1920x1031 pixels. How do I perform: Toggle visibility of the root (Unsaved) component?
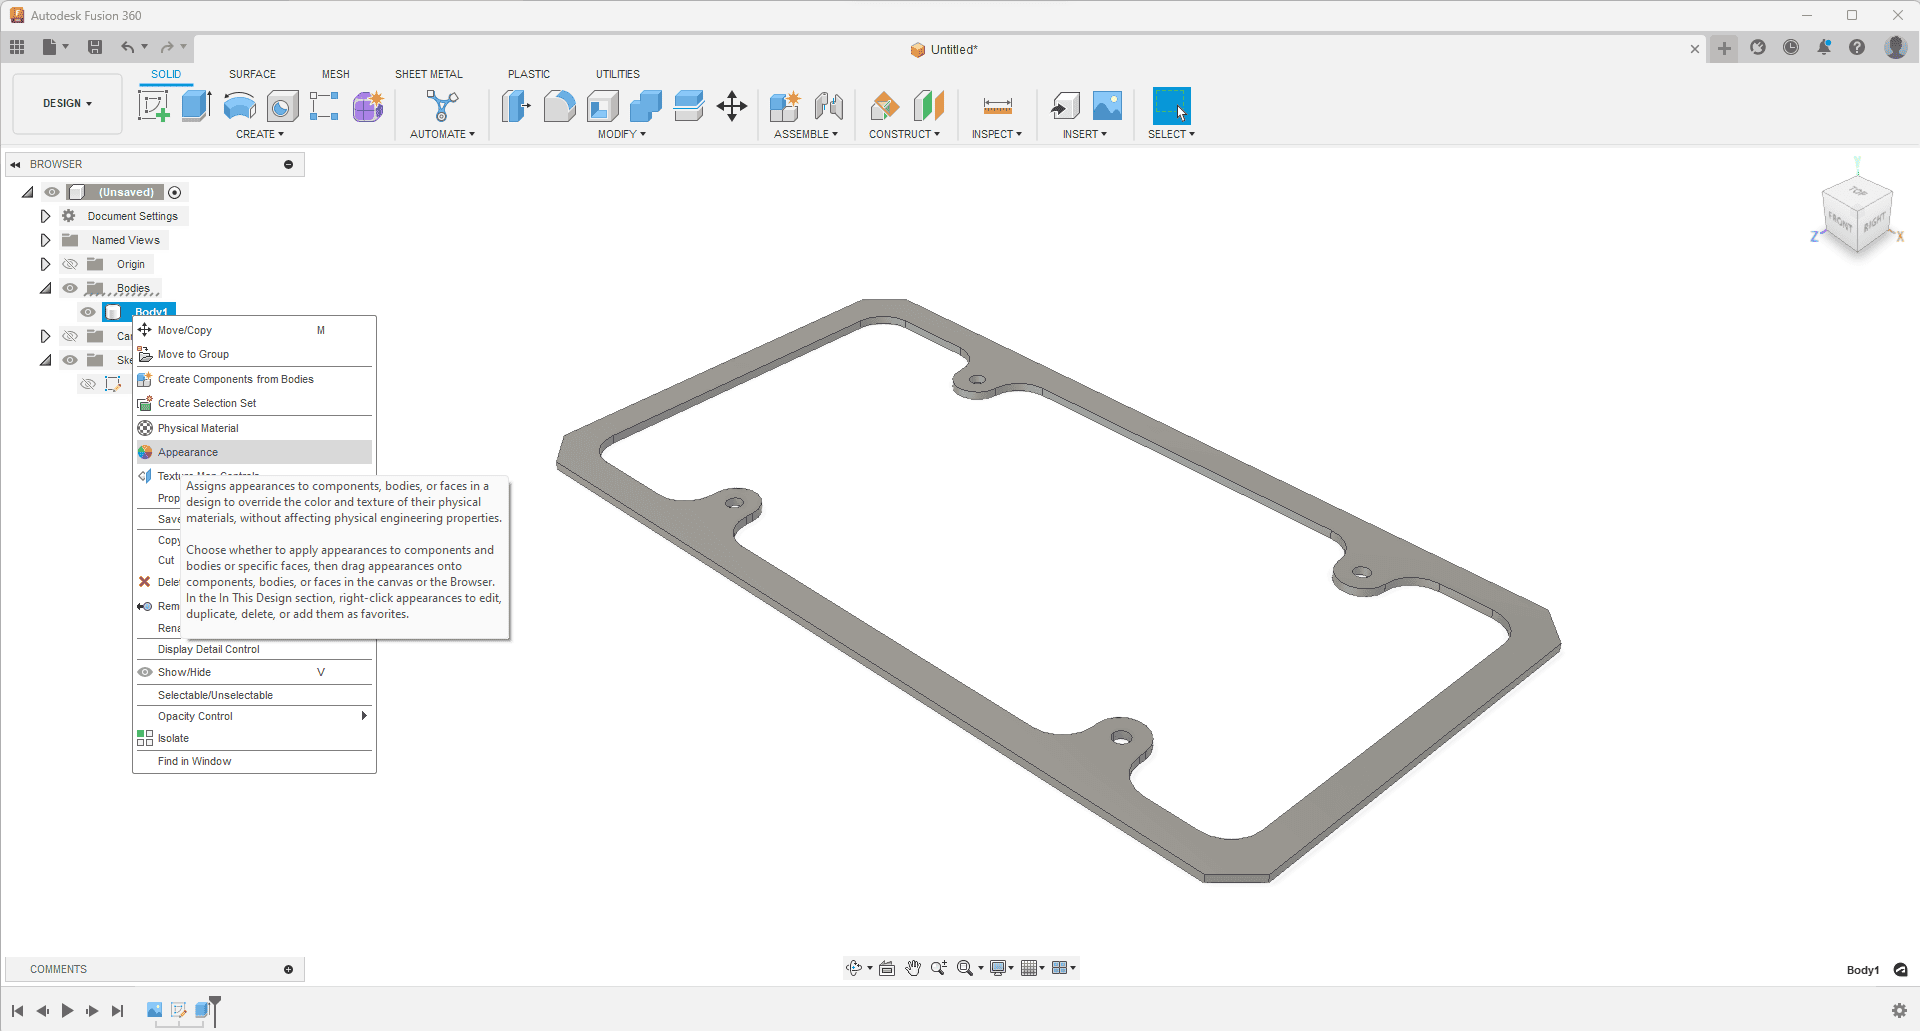(52, 192)
